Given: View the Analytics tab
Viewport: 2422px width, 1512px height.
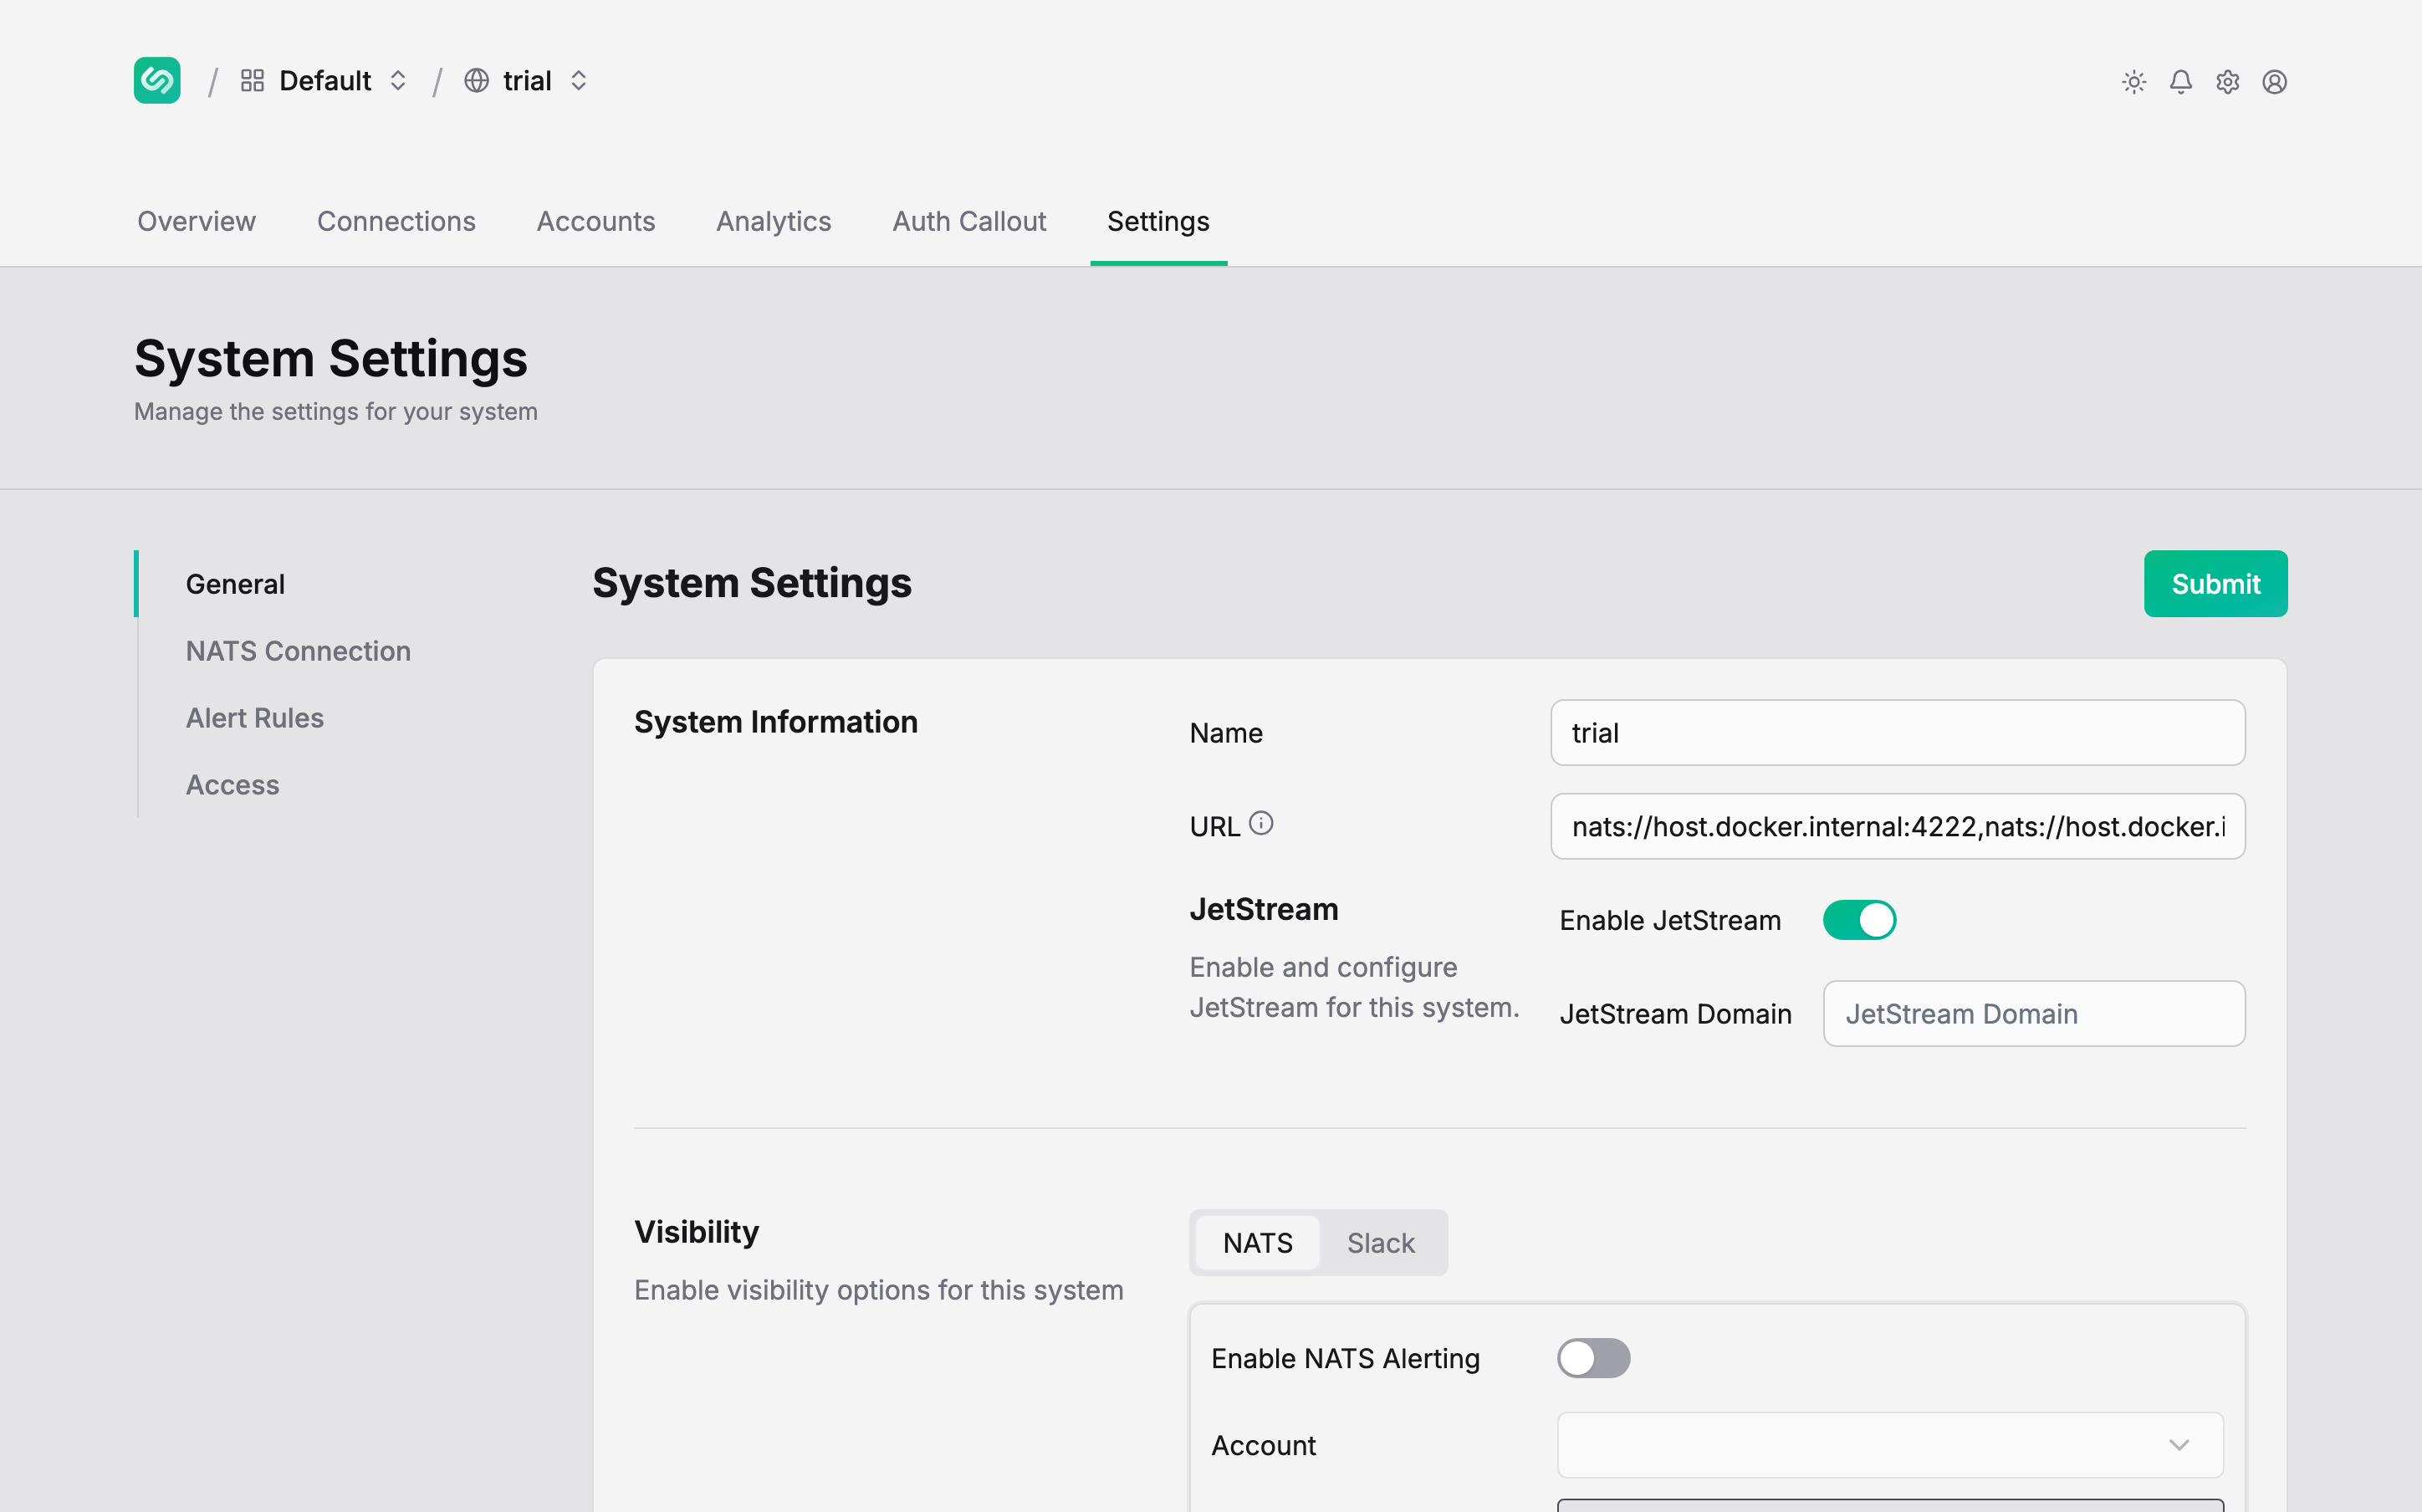Looking at the screenshot, I should pos(774,221).
